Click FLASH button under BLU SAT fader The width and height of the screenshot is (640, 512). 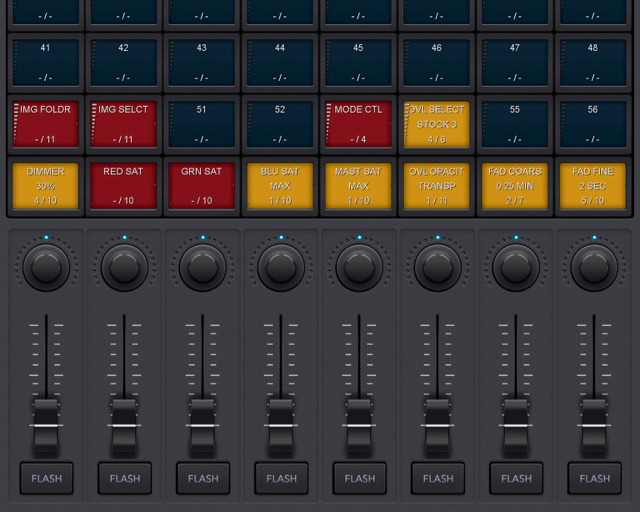point(281,478)
